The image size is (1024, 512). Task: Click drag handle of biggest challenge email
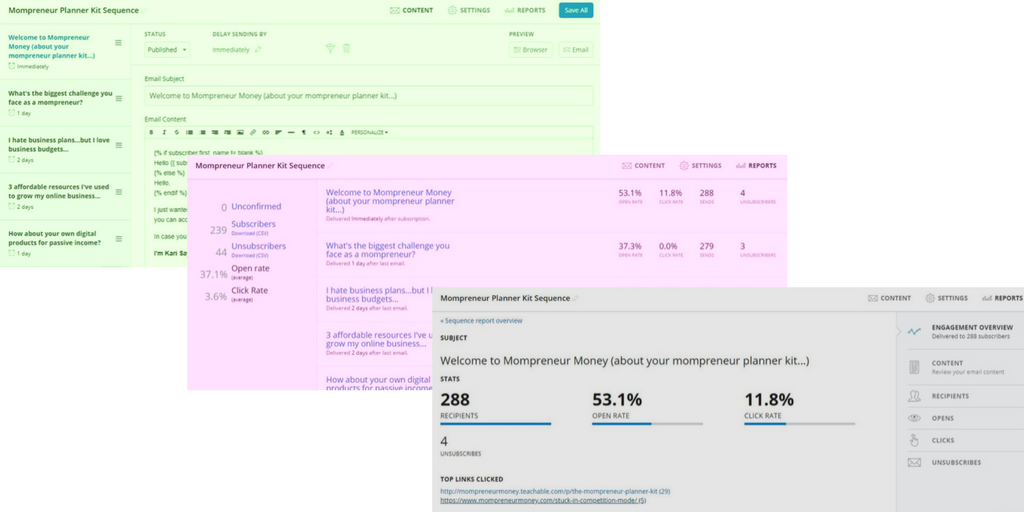pos(118,98)
